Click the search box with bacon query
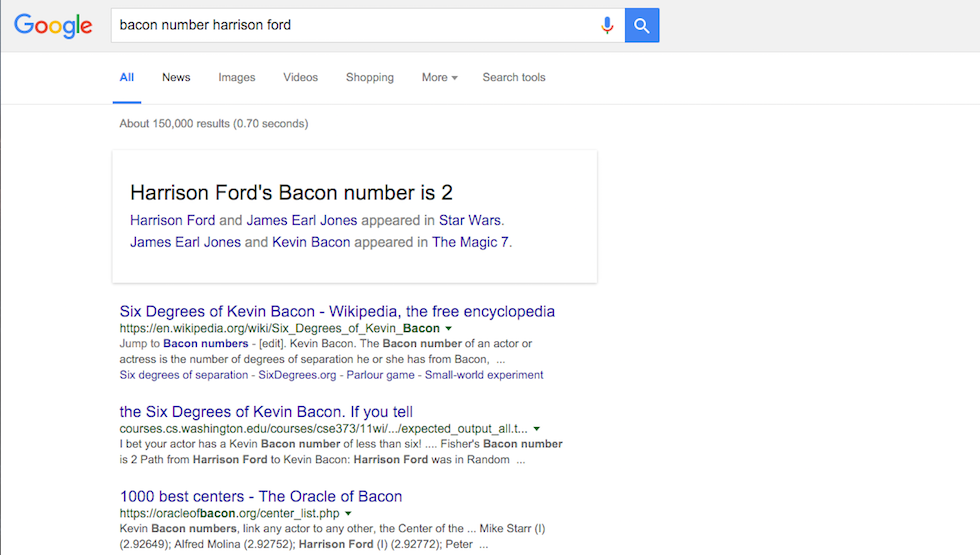This screenshot has width=980, height=555. [x=350, y=25]
